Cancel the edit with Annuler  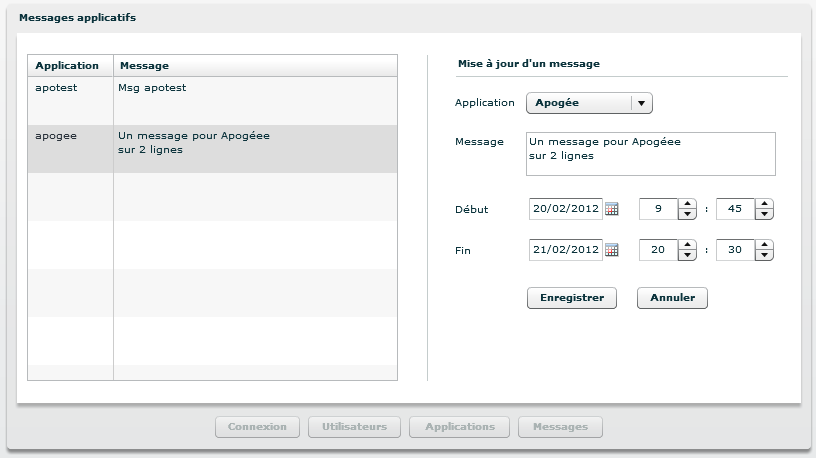pyautogui.click(x=672, y=298)
